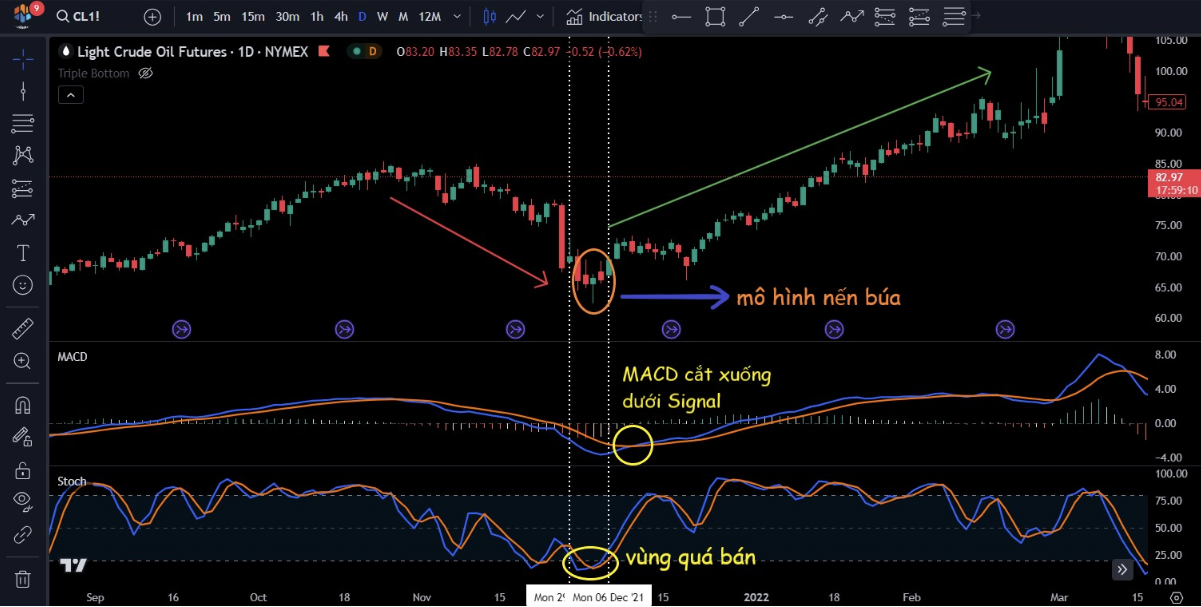
Task: Click the trash remove drawings icon
Action: point(22,579)
